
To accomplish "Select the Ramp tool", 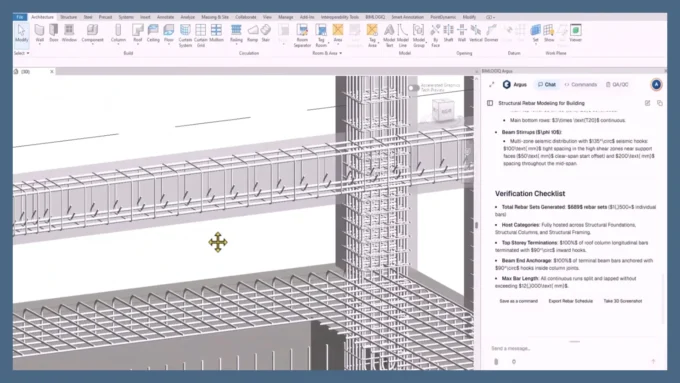I will (252, 33).
